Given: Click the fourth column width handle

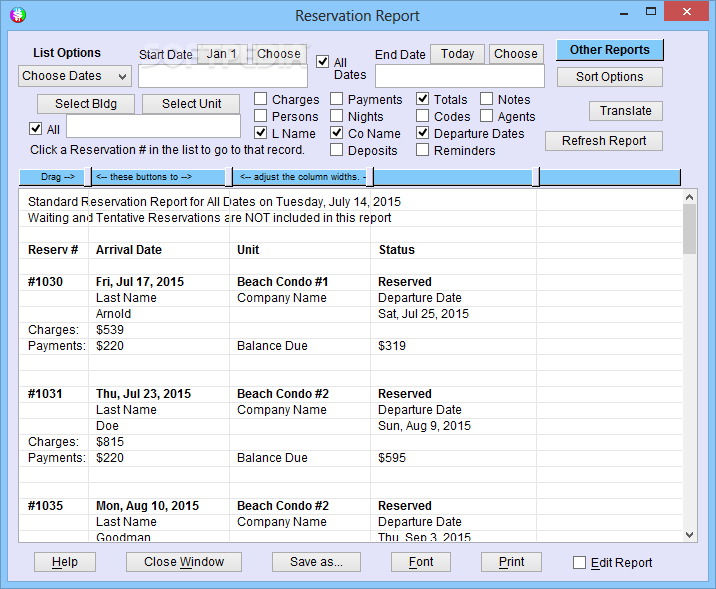Looking at the screenshot, I should (x=536, y=177).
